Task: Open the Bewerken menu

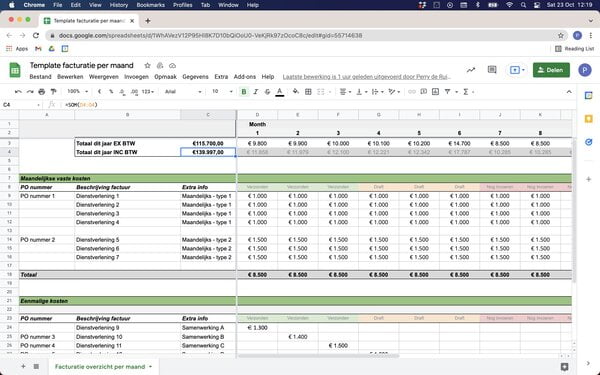Action: (70, 77)
